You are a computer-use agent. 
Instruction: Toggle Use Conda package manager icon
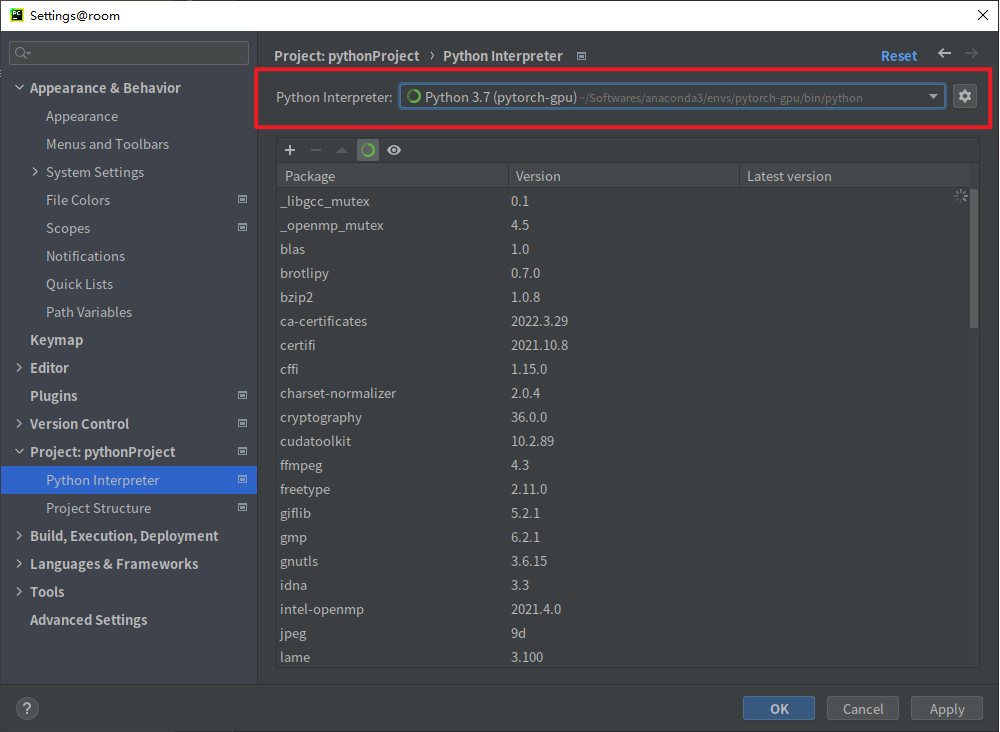pyautogui.click(x=368, y=150)
